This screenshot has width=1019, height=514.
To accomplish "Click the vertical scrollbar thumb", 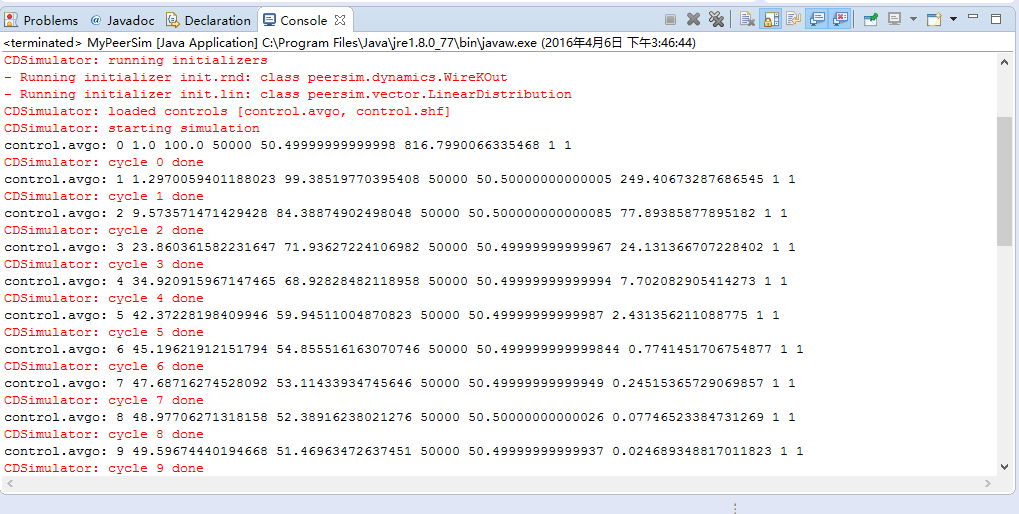I will (x=1004, y=181).
